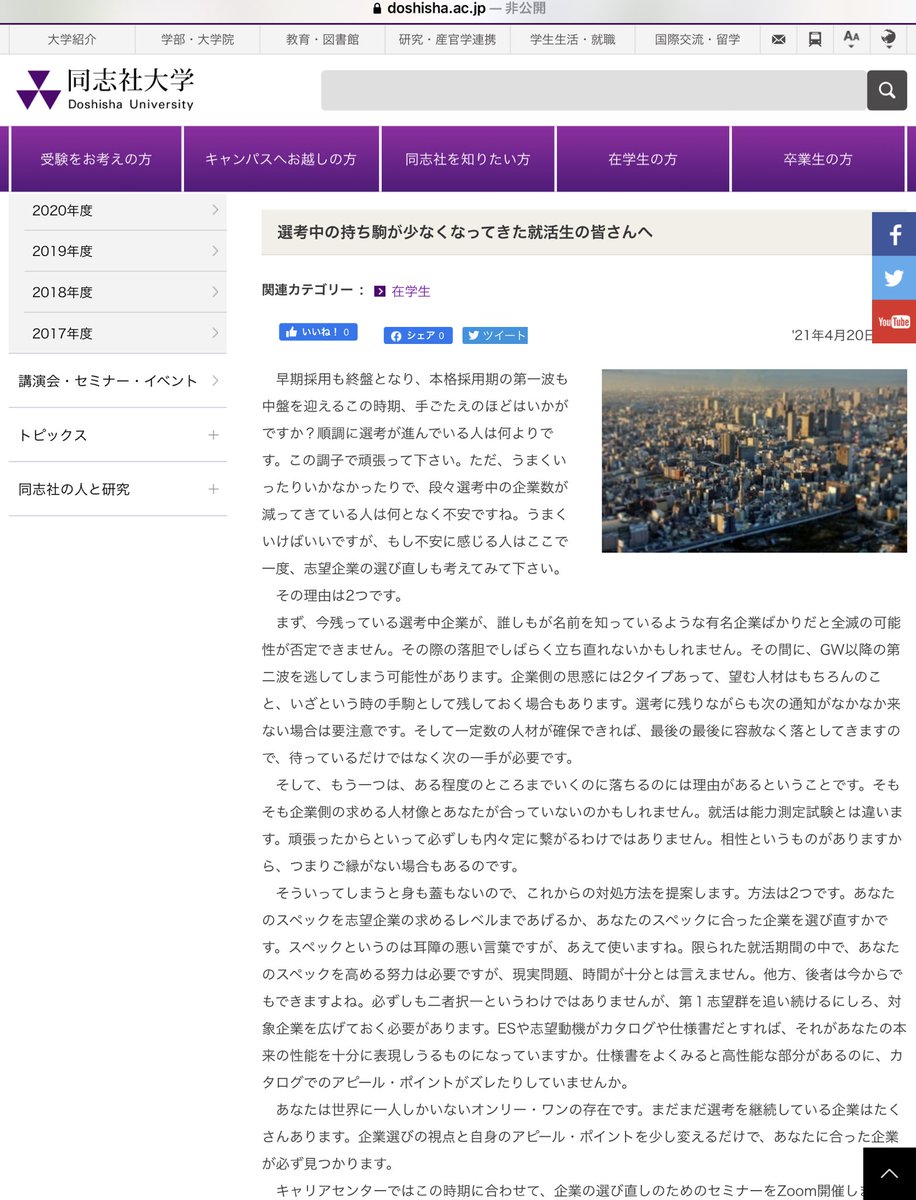Image resolution: width=916 pixels, height=1200 pixels.
Task: Open 国際交流・留学 top menu
Action: pos(698,39)
